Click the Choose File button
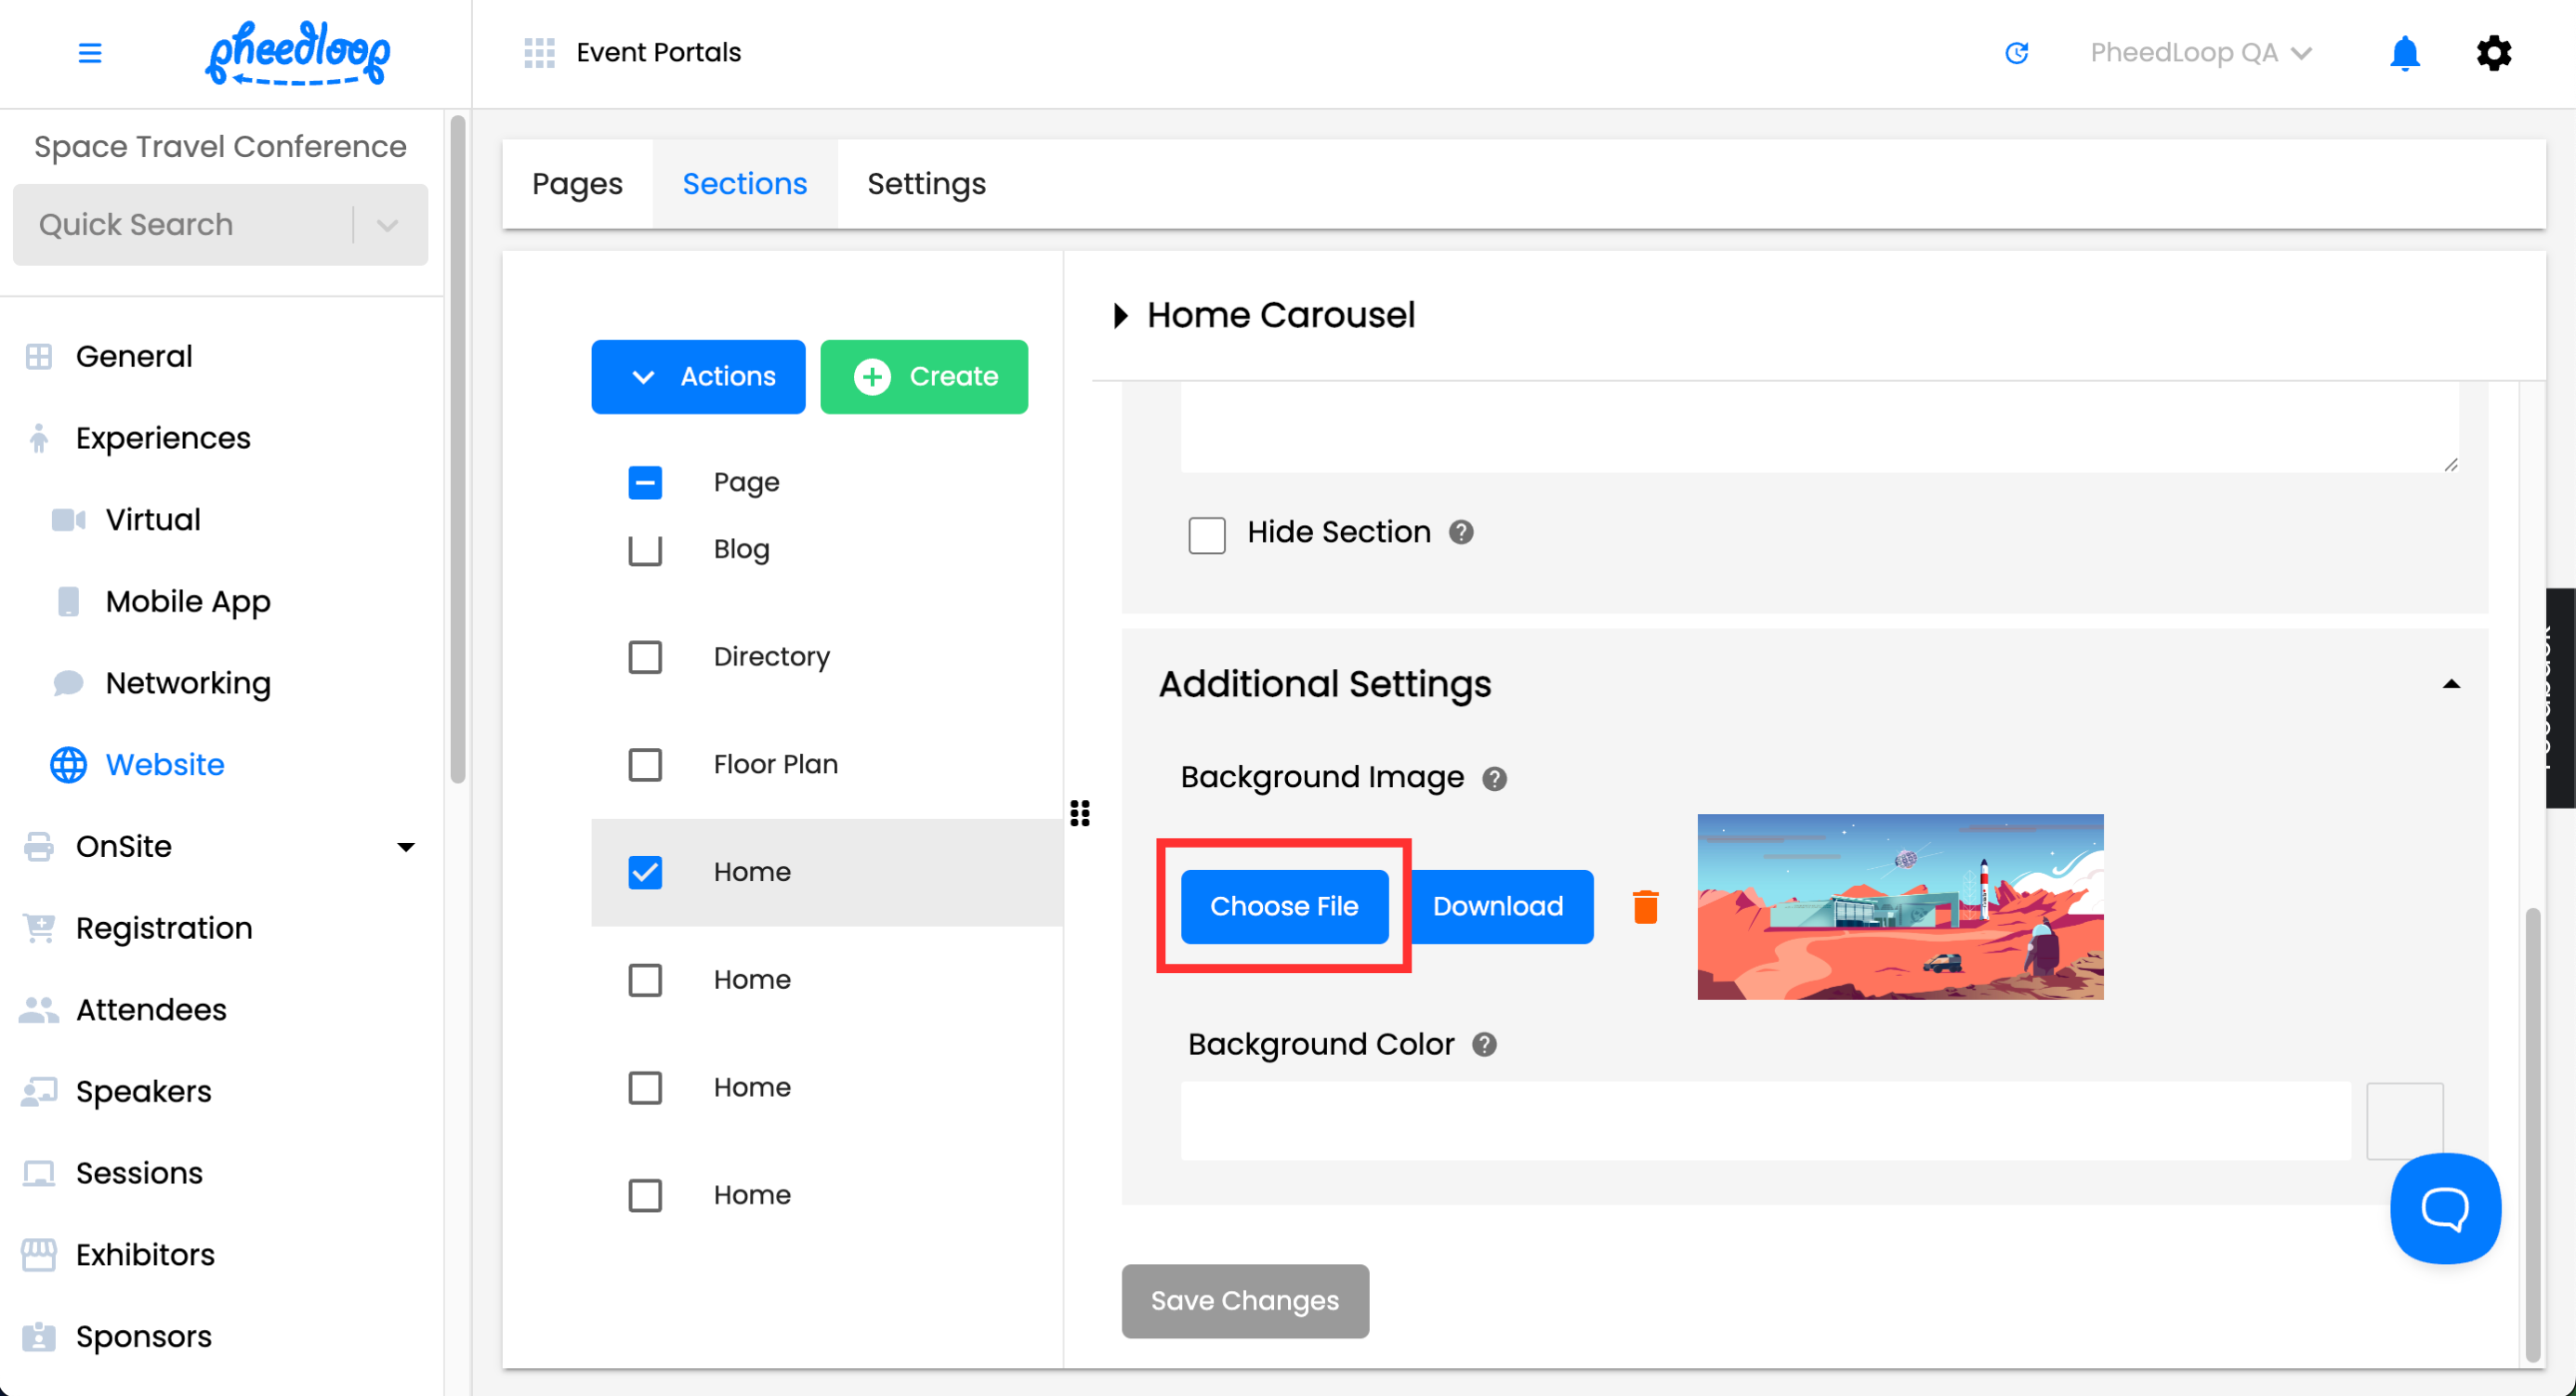The image size is (2576, 1396). (x=1284, y=906)
